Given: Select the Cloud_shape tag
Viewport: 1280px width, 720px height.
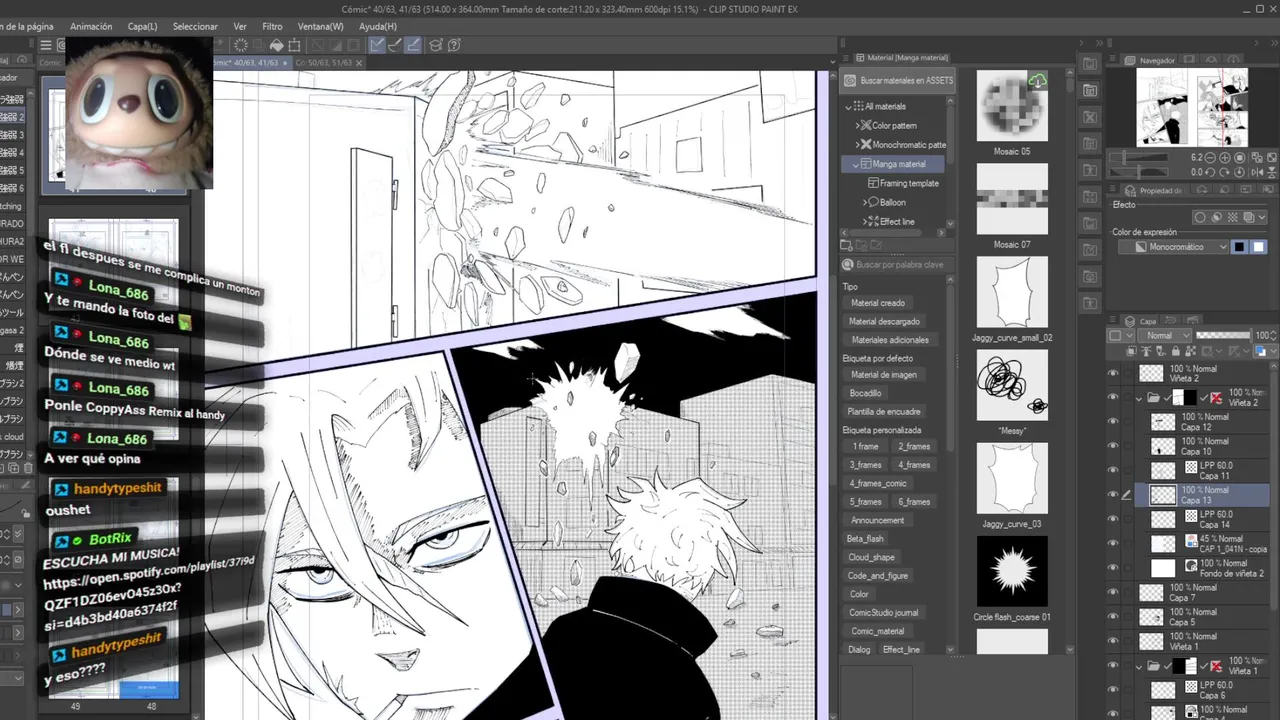Looking at the screenshot, I should tap(871, 557).
